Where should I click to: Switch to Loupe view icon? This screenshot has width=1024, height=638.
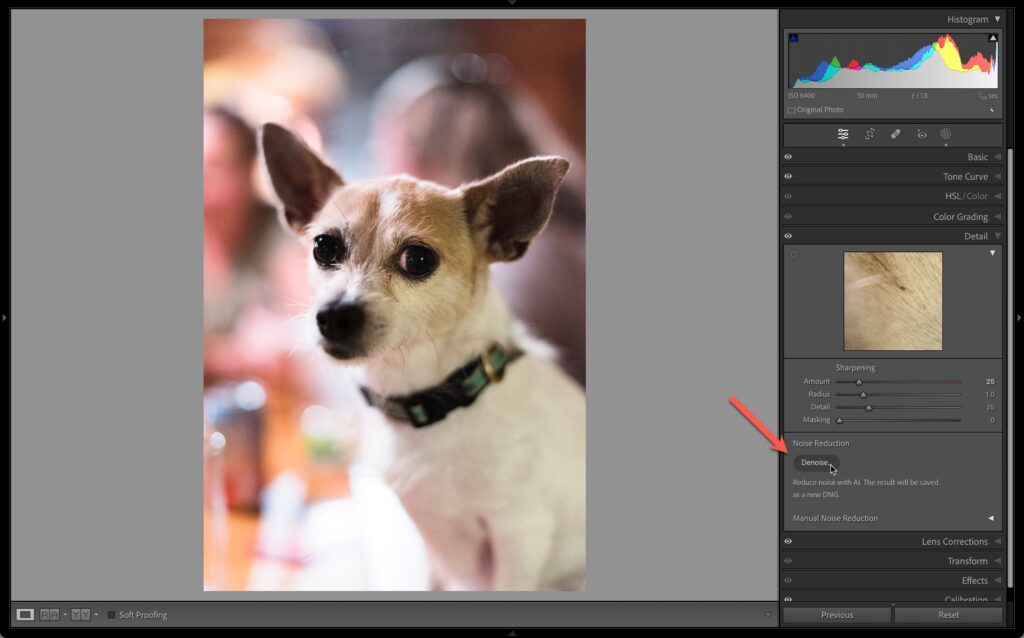point(25,614)
